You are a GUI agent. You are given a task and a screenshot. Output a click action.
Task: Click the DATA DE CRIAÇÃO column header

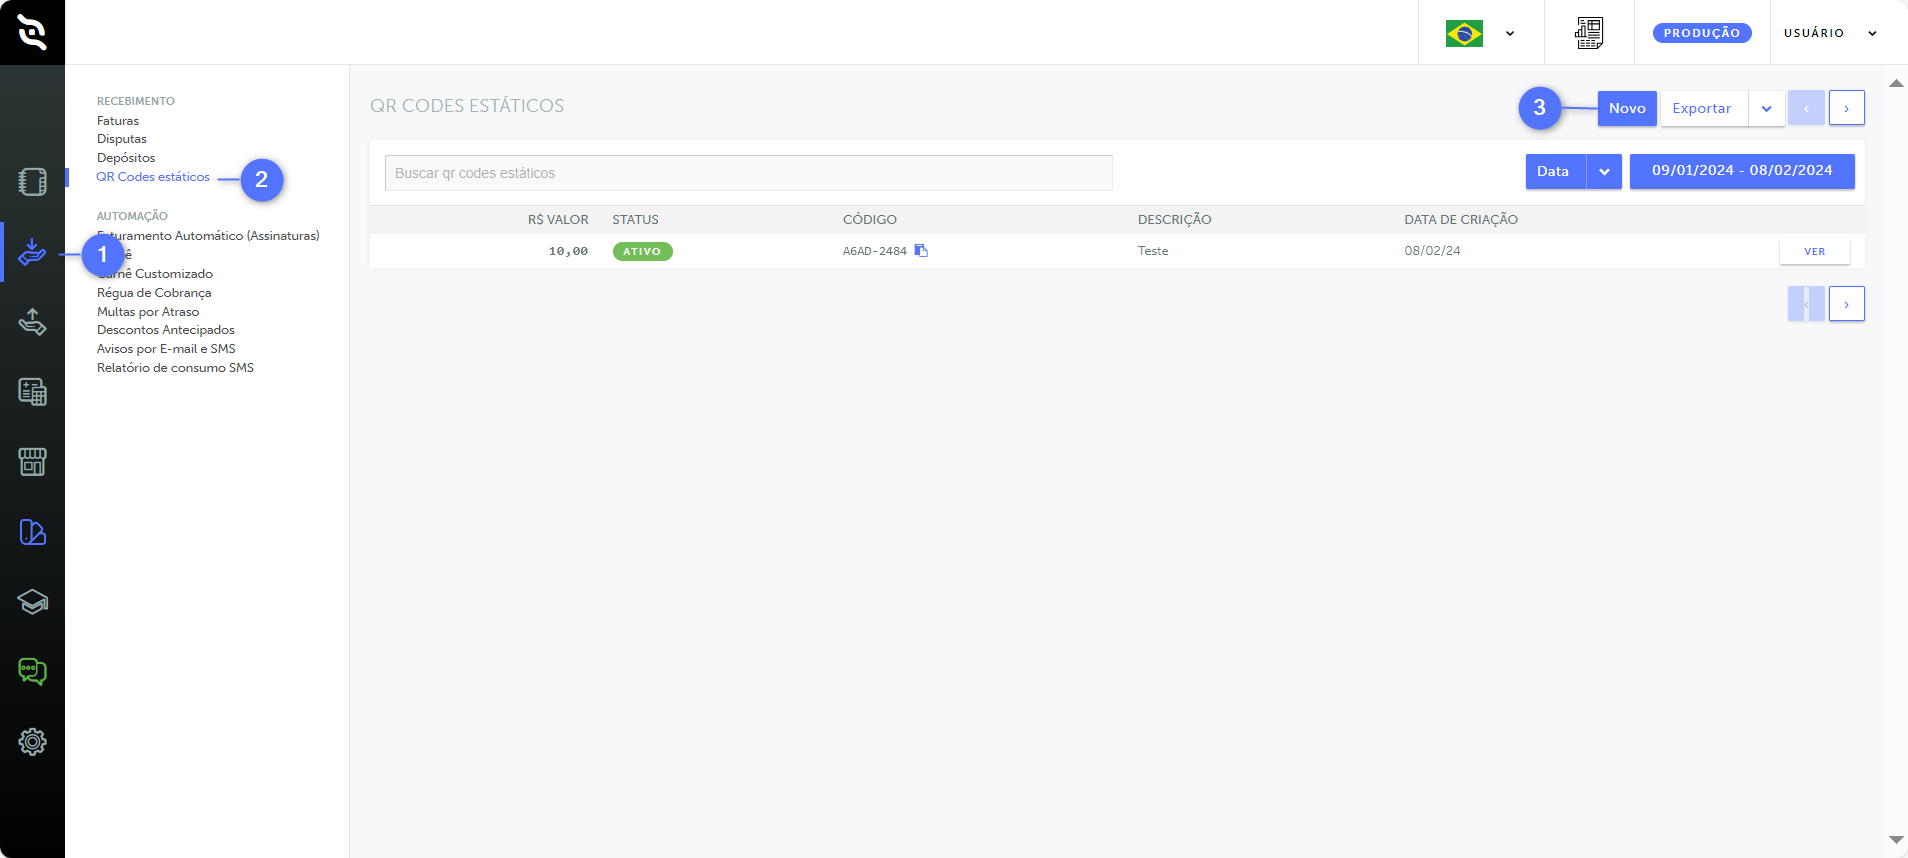[x=1461, y=220]
